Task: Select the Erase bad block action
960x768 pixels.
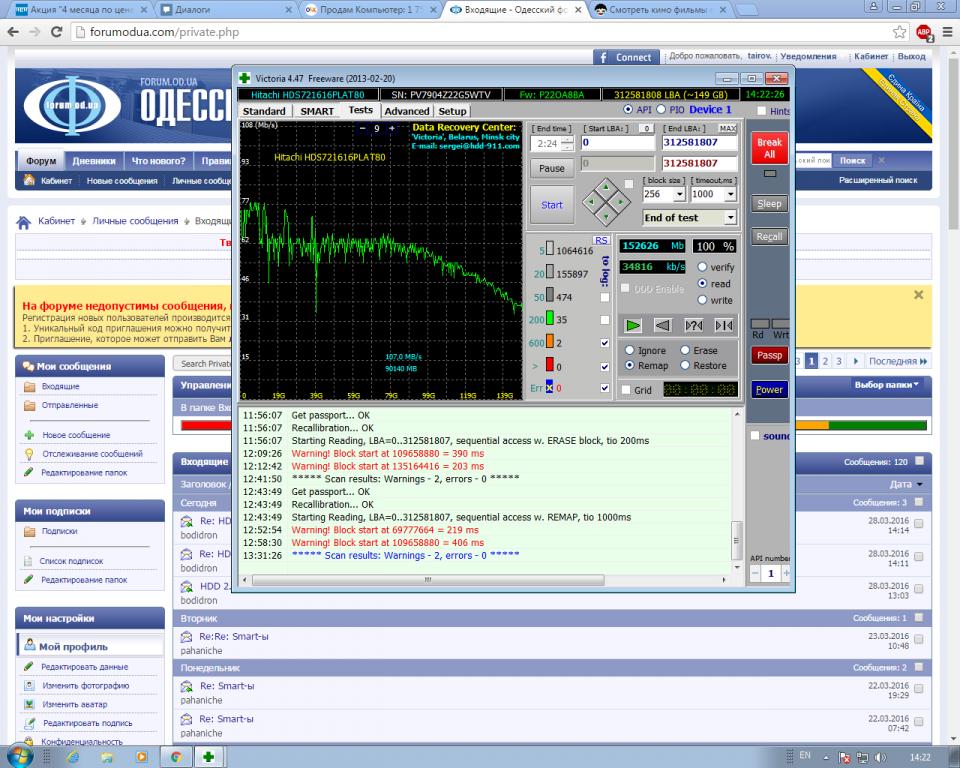Action: click(x=685, y=350)
